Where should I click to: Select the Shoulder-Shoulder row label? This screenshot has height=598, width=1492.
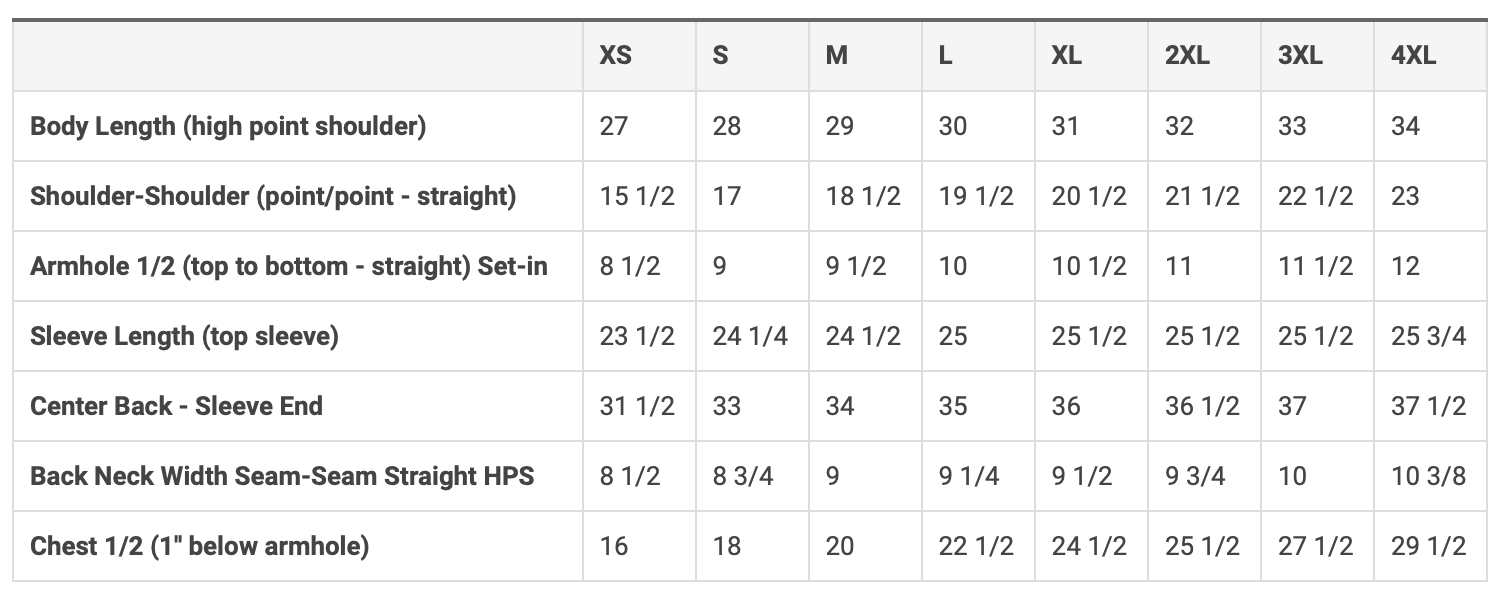pos(273,196)
